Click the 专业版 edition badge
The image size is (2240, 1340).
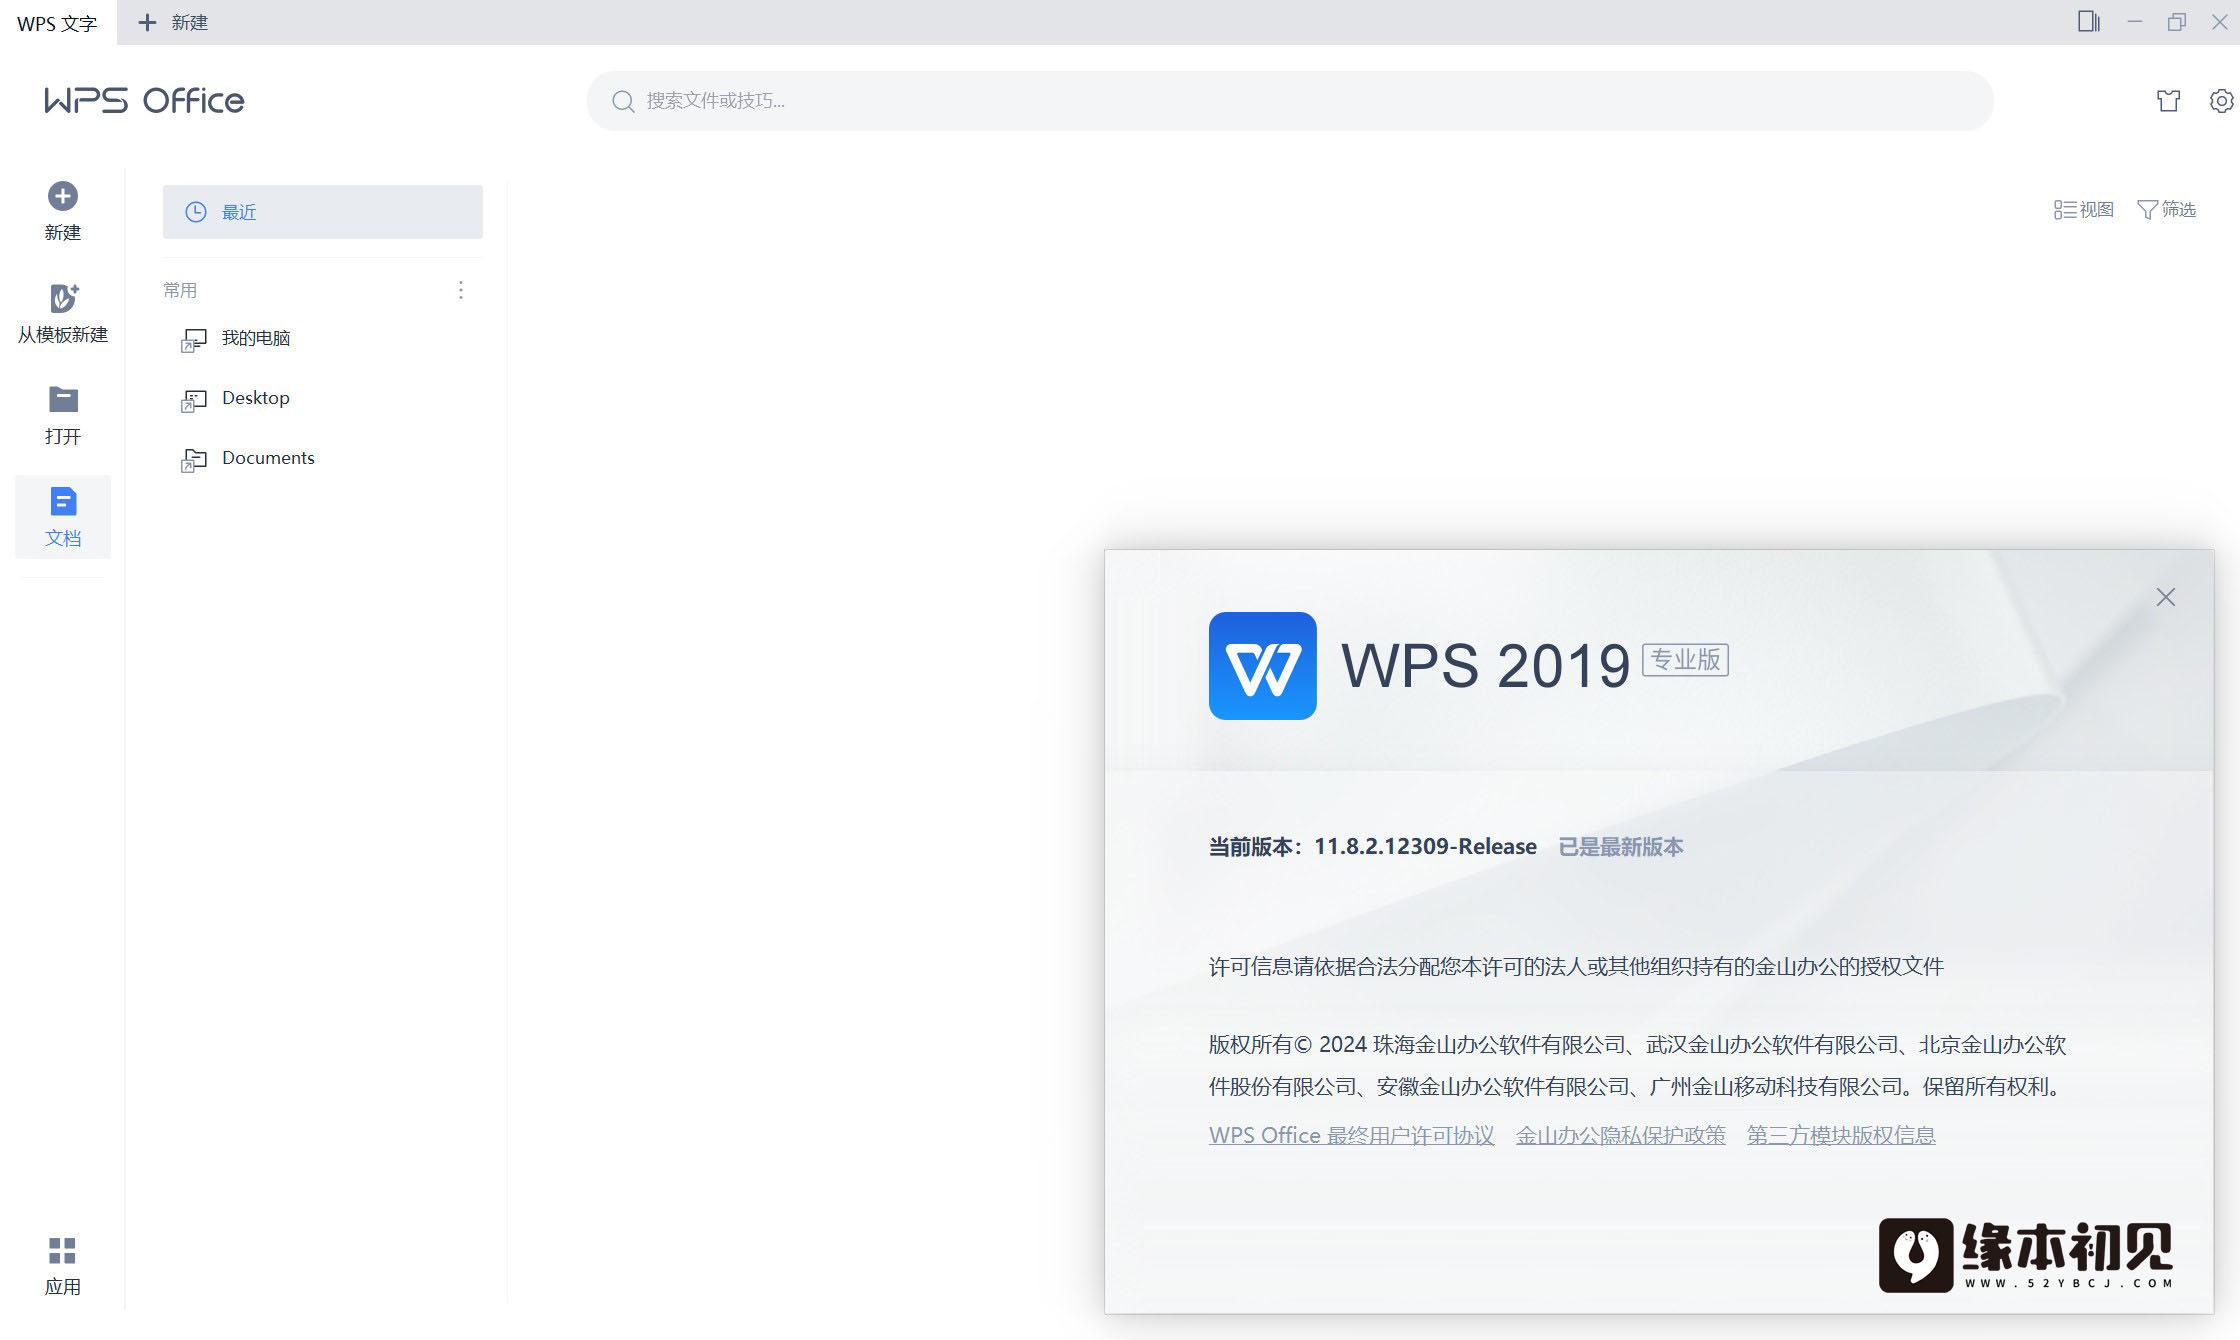1685,660
